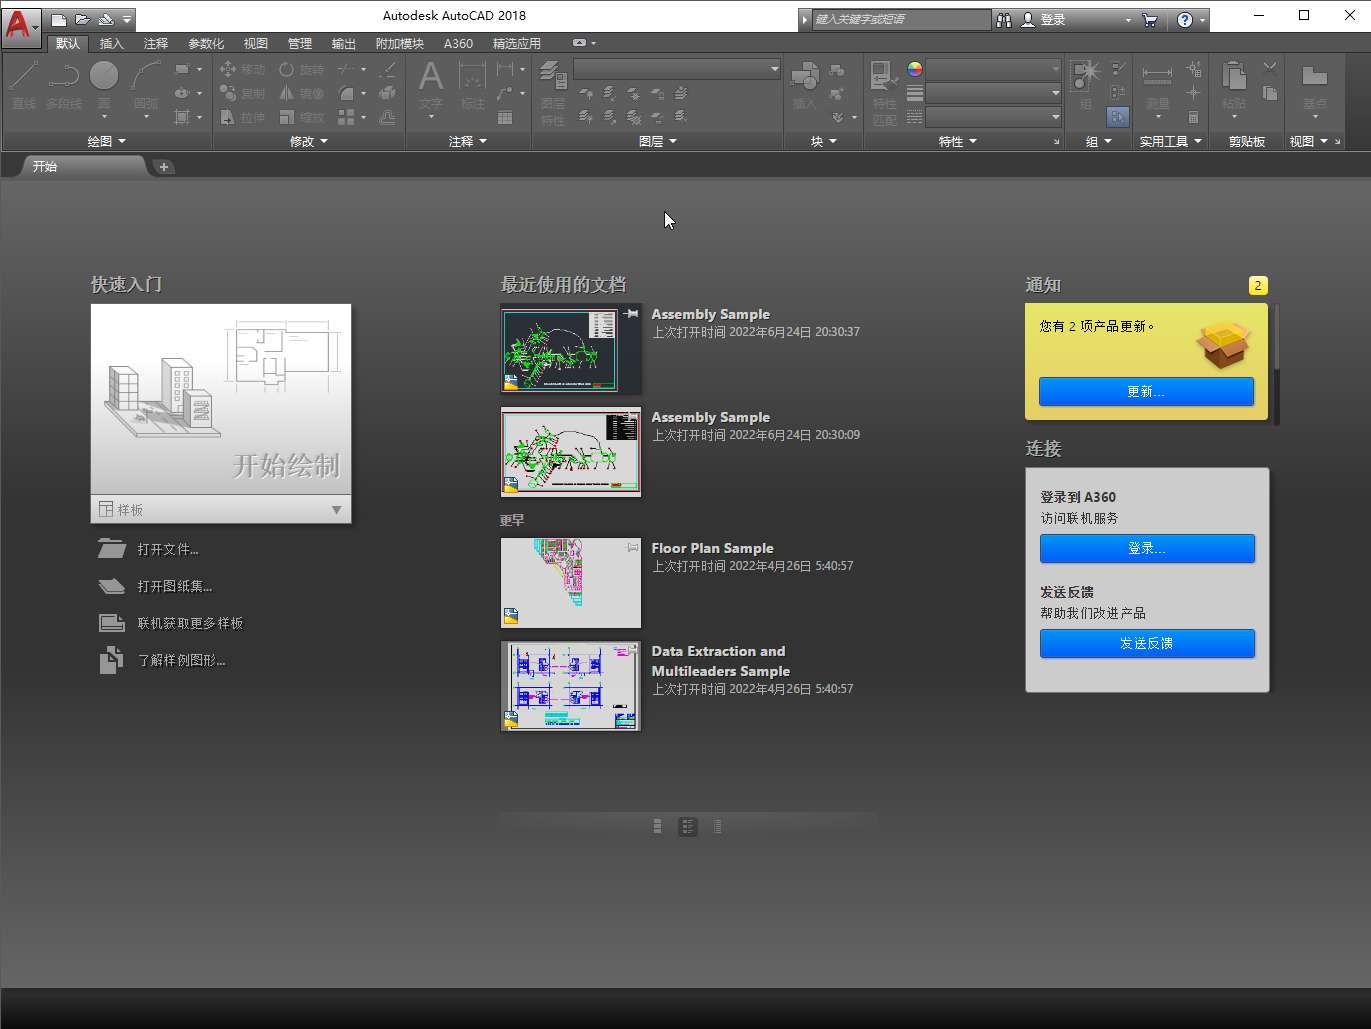
Task: Select the 文字 (Text) tool
Action: (431, 85)
